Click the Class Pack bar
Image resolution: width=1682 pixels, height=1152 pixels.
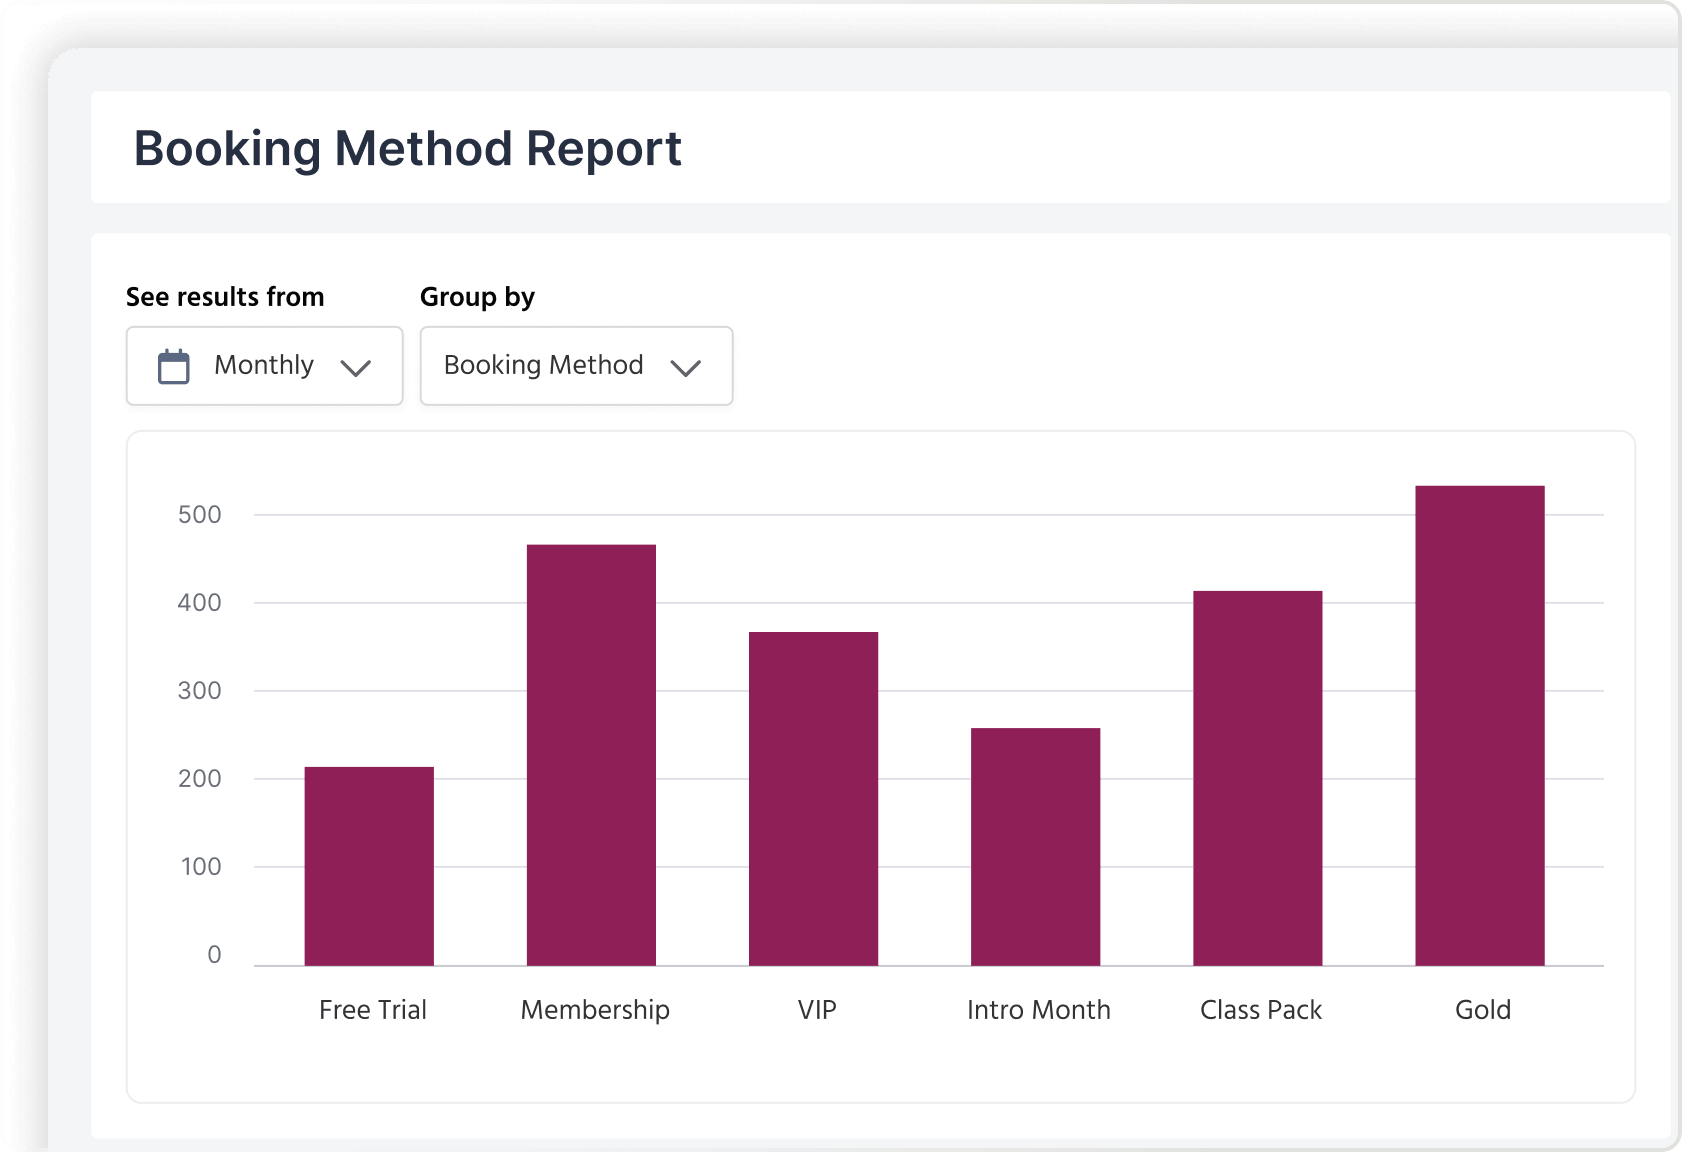click(1258, 778)
